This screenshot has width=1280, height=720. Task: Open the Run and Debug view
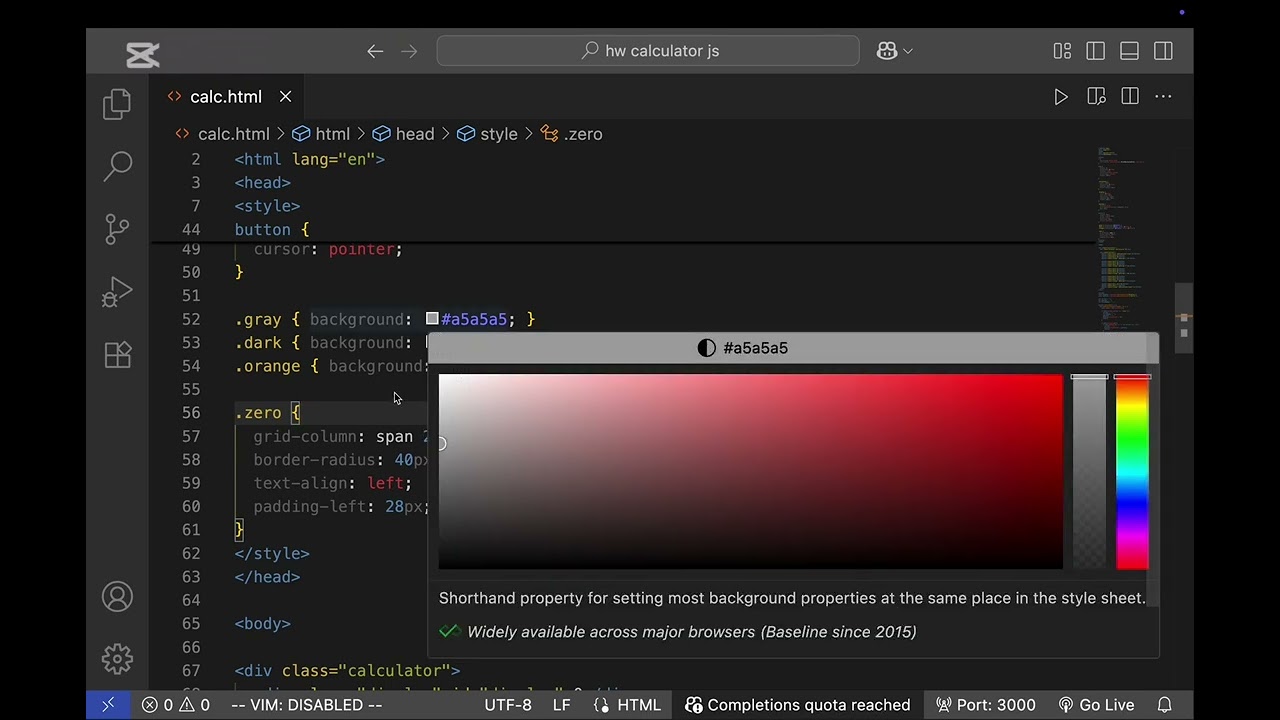pyautogui.click(x=117, y=292)
